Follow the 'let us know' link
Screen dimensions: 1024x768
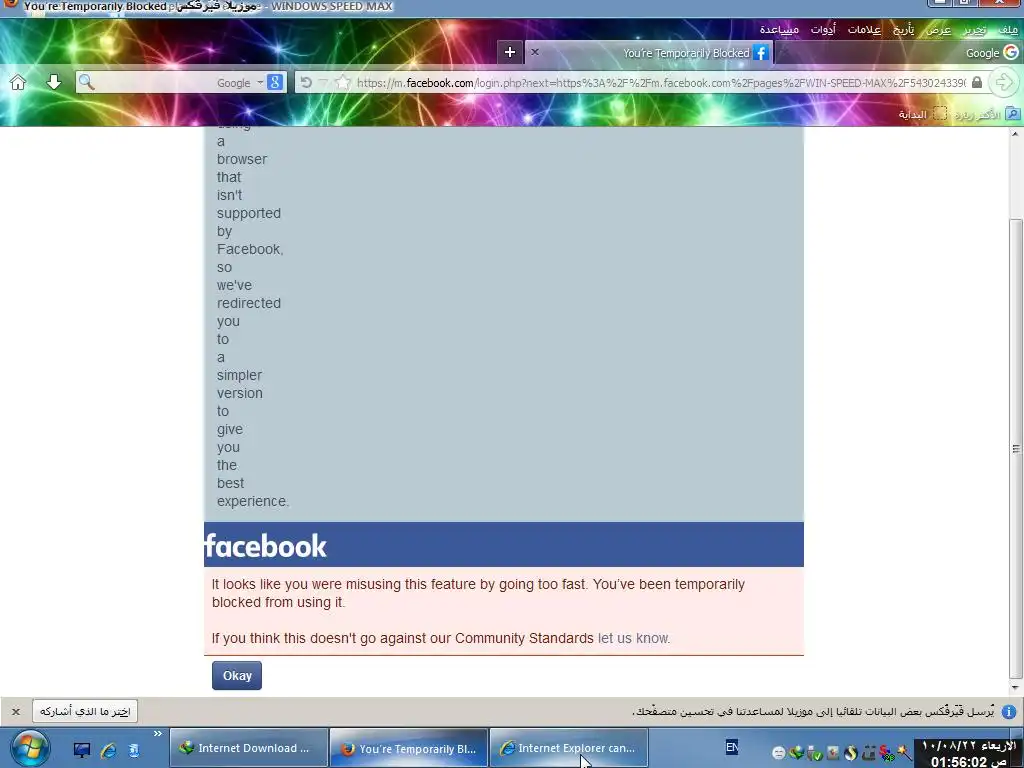[x=633, y=638]
